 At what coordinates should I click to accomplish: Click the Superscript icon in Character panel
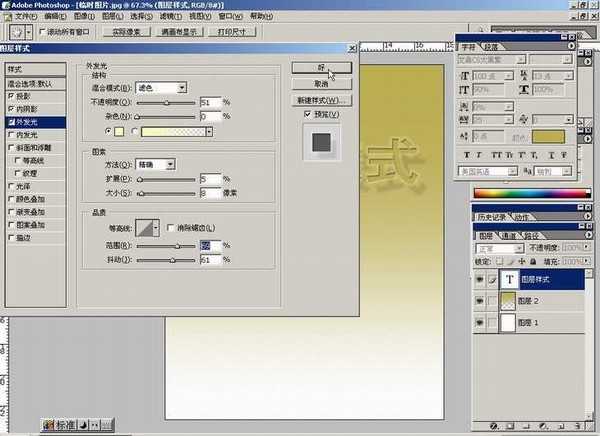[x=522, y=155]
